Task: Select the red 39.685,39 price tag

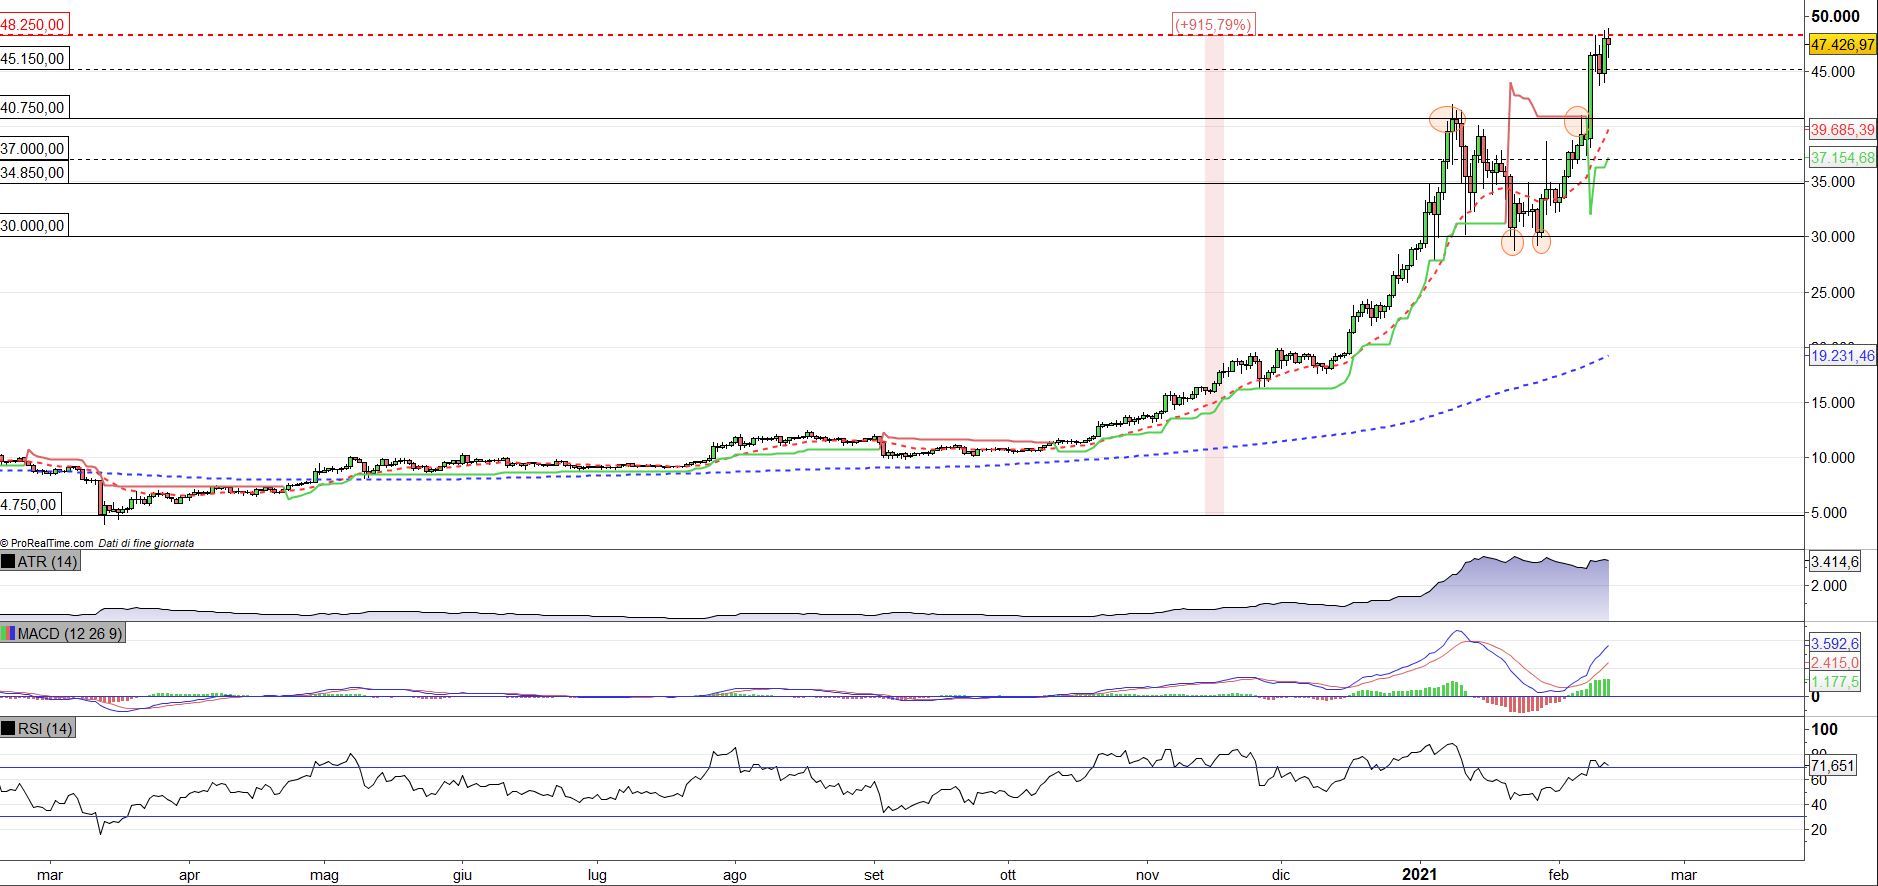Action: pos(1842,129)
